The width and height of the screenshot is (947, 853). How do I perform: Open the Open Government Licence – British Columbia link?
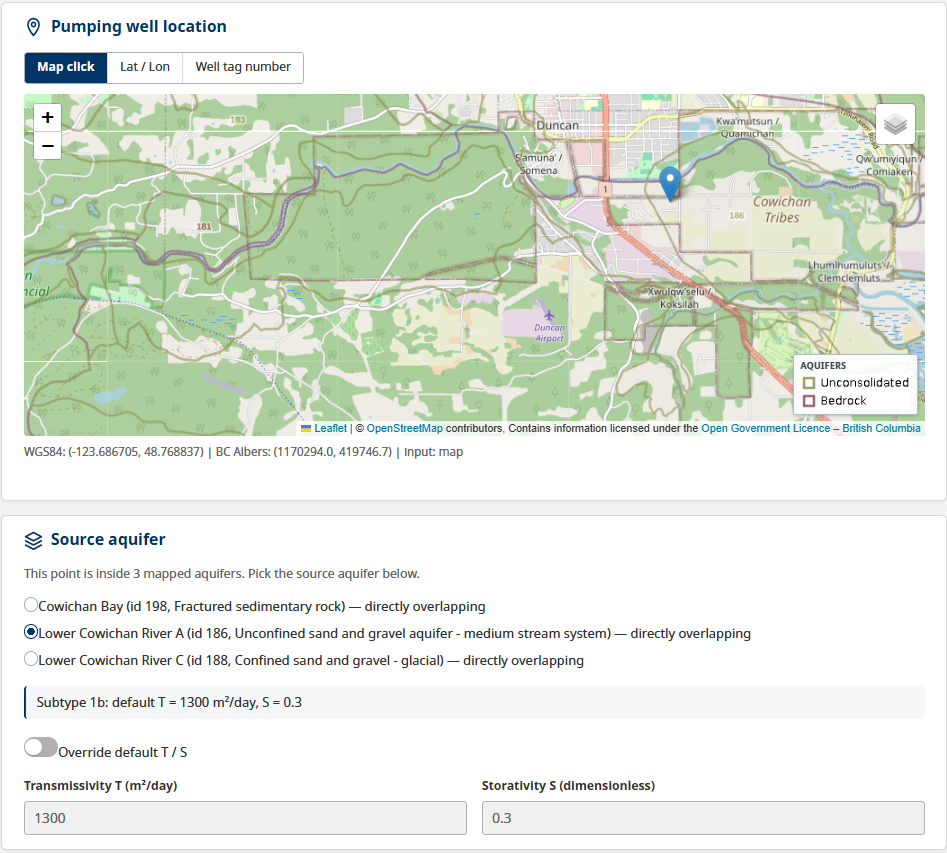click(x=811, y=428)
